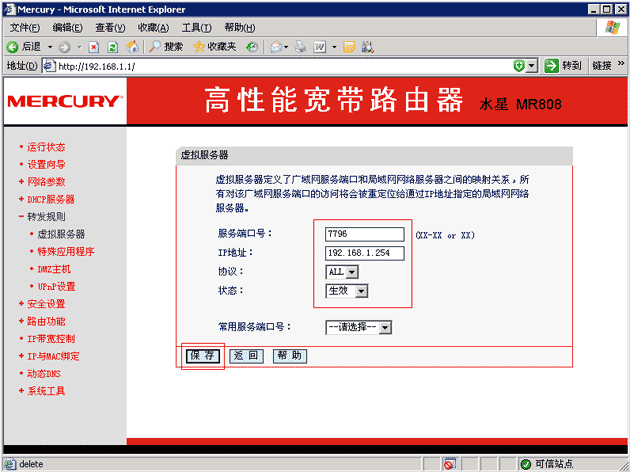The height and width of the screenshot is (472, 630).
Task: Click the Research tool icon in toolbar
Action: 368,47
